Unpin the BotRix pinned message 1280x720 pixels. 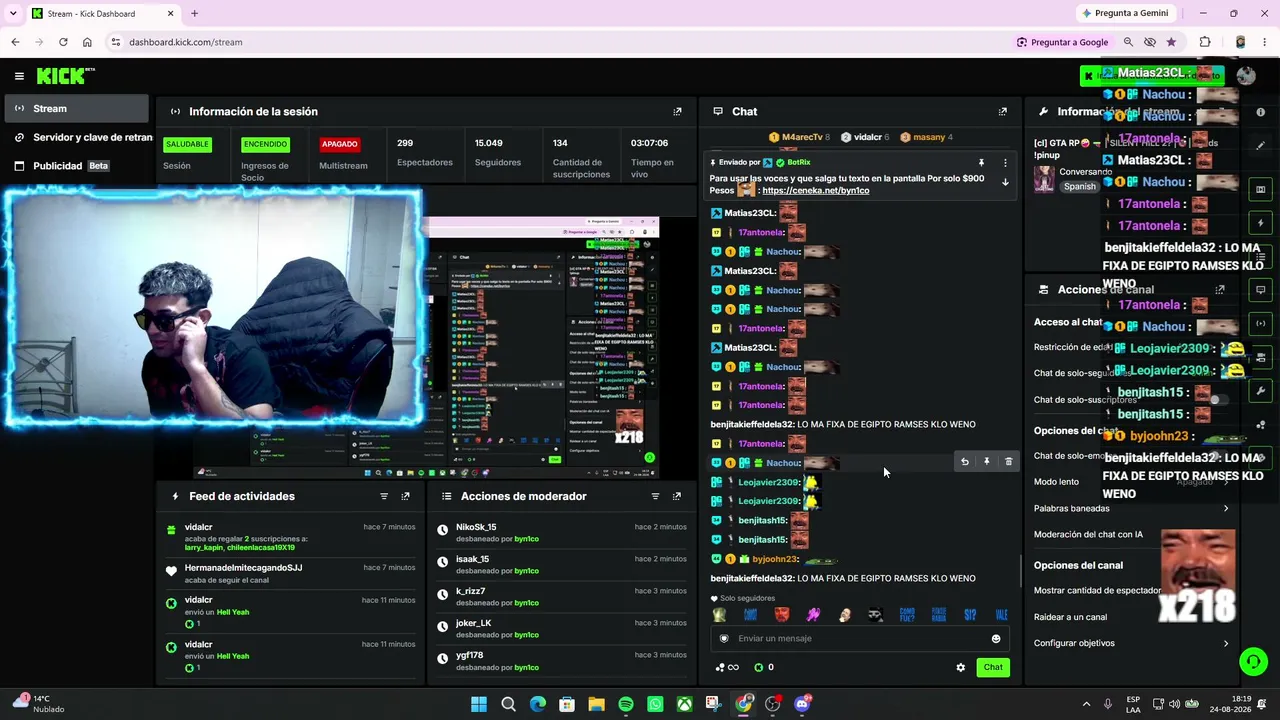(981, 162)
